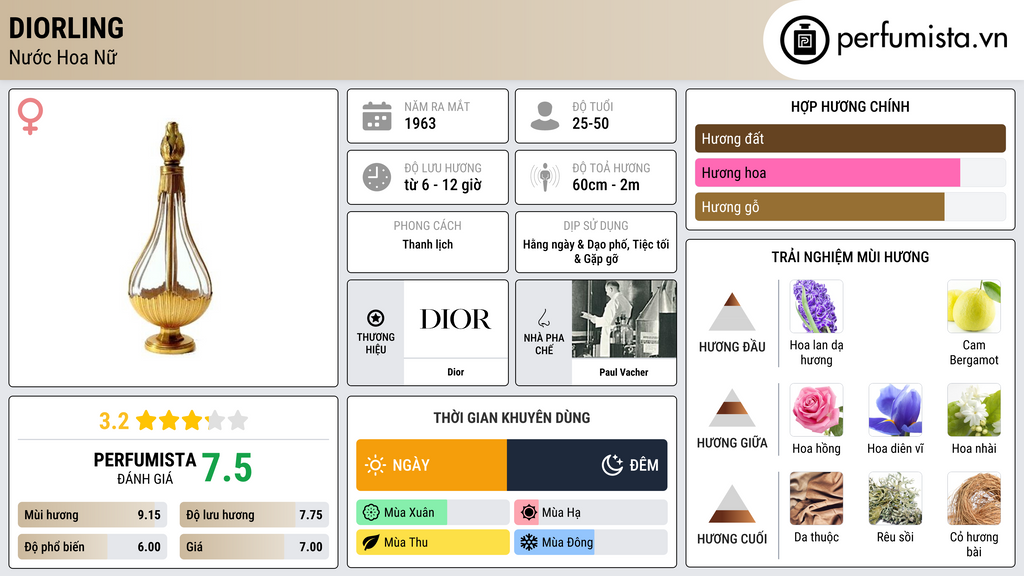
Task: Click the style value Thanh lịch
Action: pos(427,244)
